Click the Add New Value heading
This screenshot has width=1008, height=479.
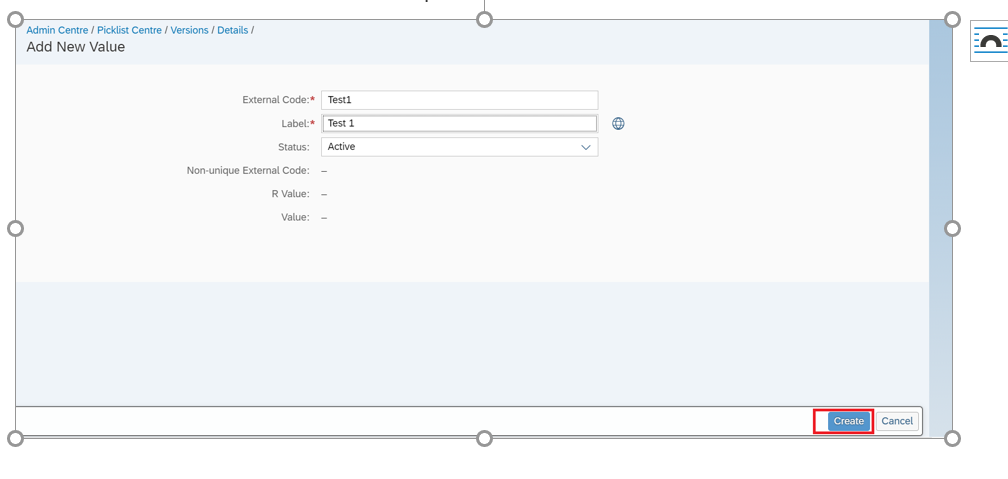tap(76, 47)
